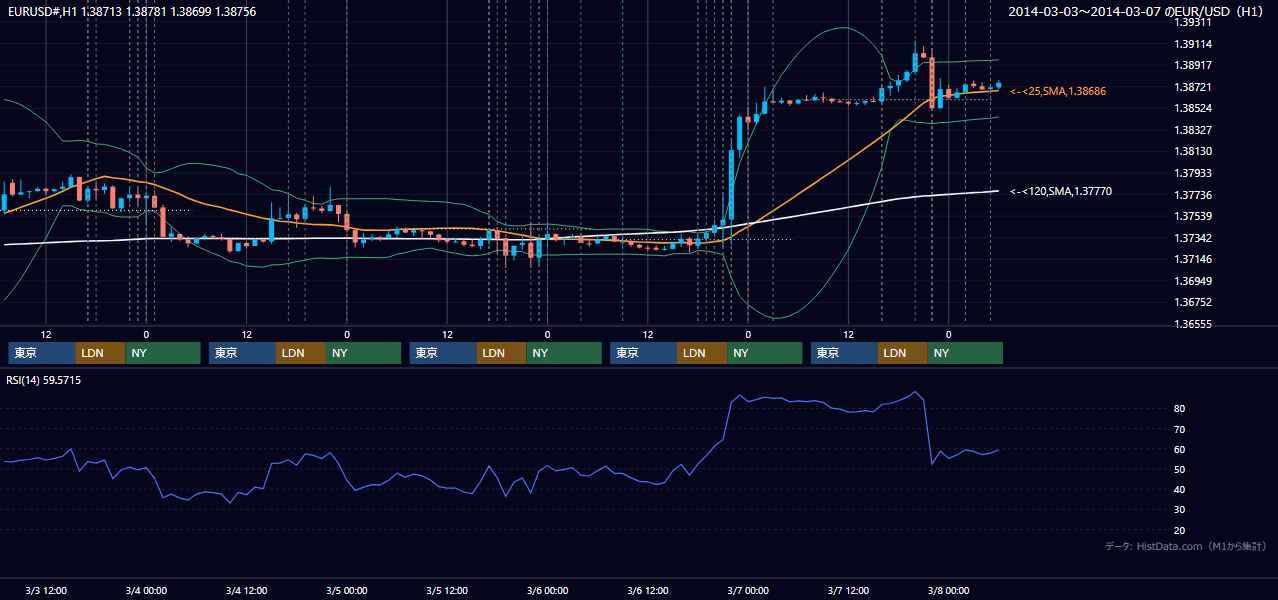
Task: Click the 3/8 00:00 time axis label
Action: [949, 591]
